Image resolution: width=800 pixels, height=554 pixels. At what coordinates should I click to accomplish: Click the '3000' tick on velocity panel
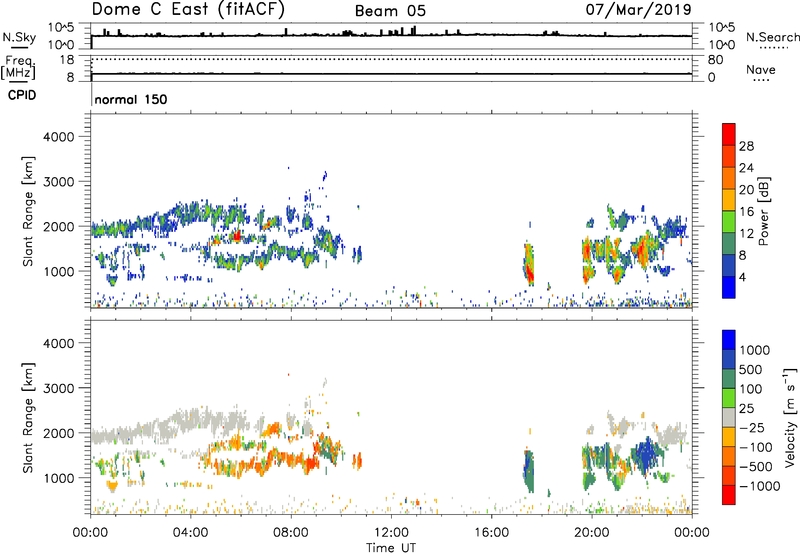point(59,388)
